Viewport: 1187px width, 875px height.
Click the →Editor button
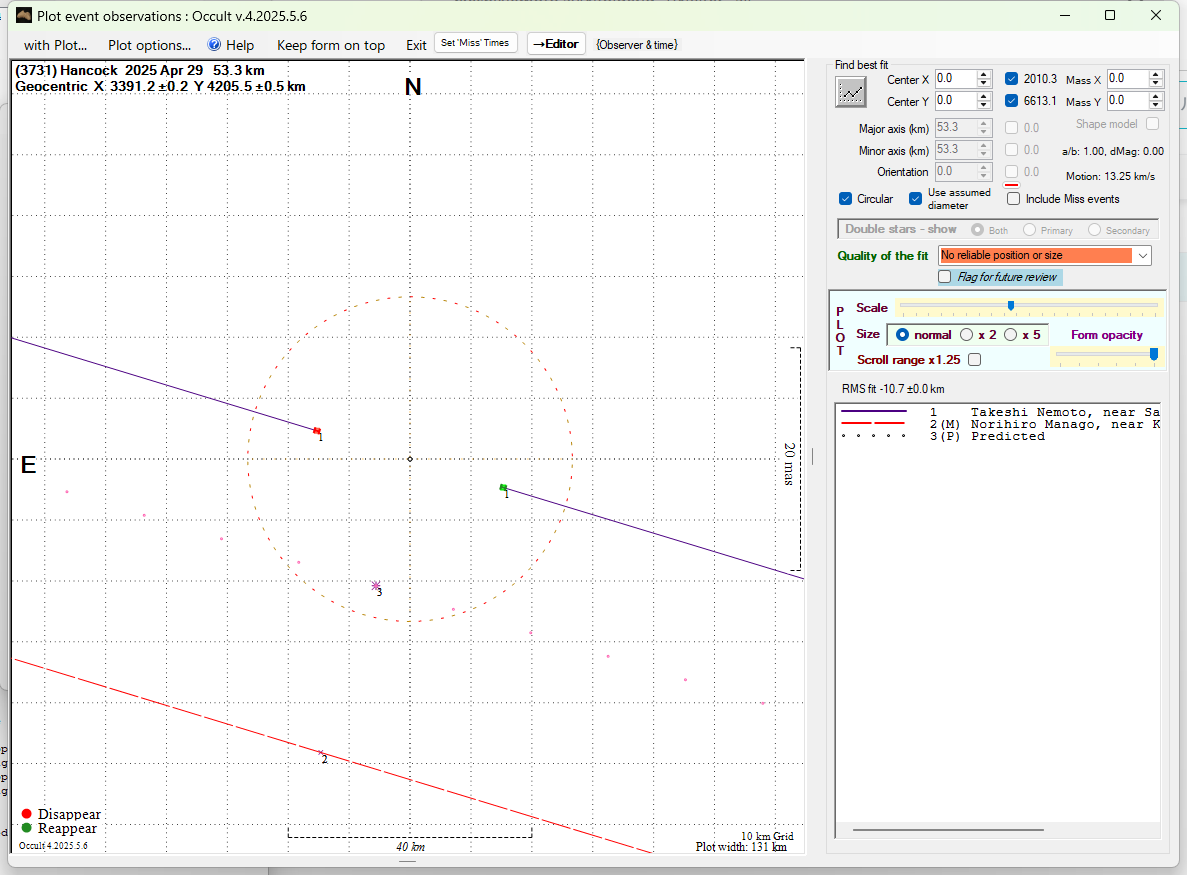coord(555,44)
